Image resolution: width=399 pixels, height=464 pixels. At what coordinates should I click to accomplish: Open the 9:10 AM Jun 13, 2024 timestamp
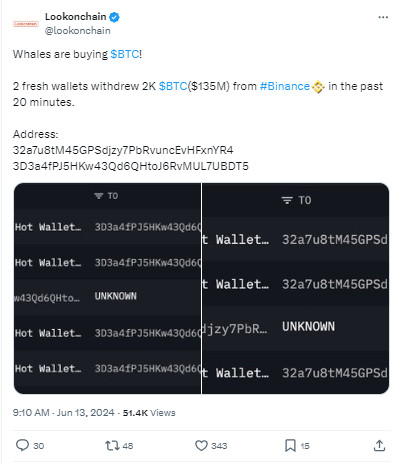(x=63, y=413)
